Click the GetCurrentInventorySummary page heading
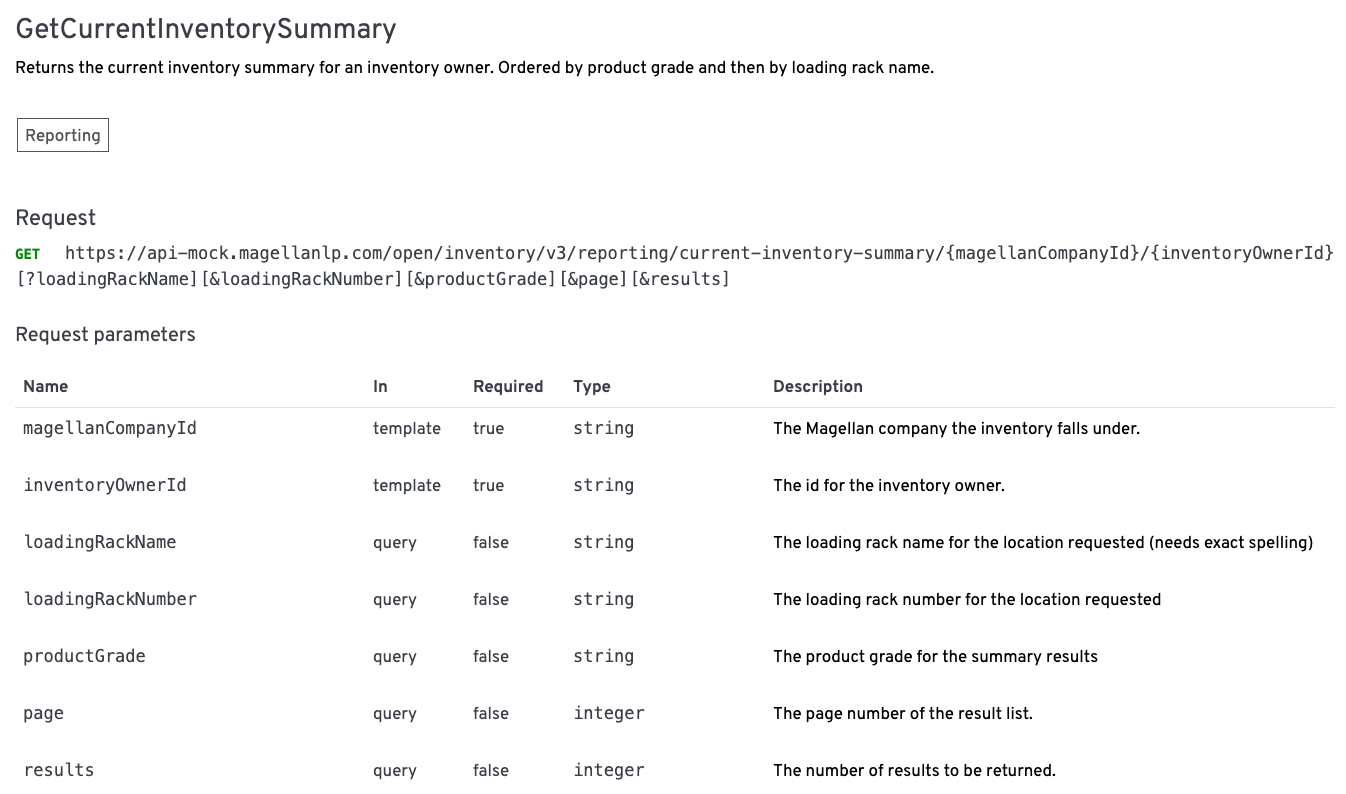The width and height of the screenshot is (1346, 794). (206, 29)
